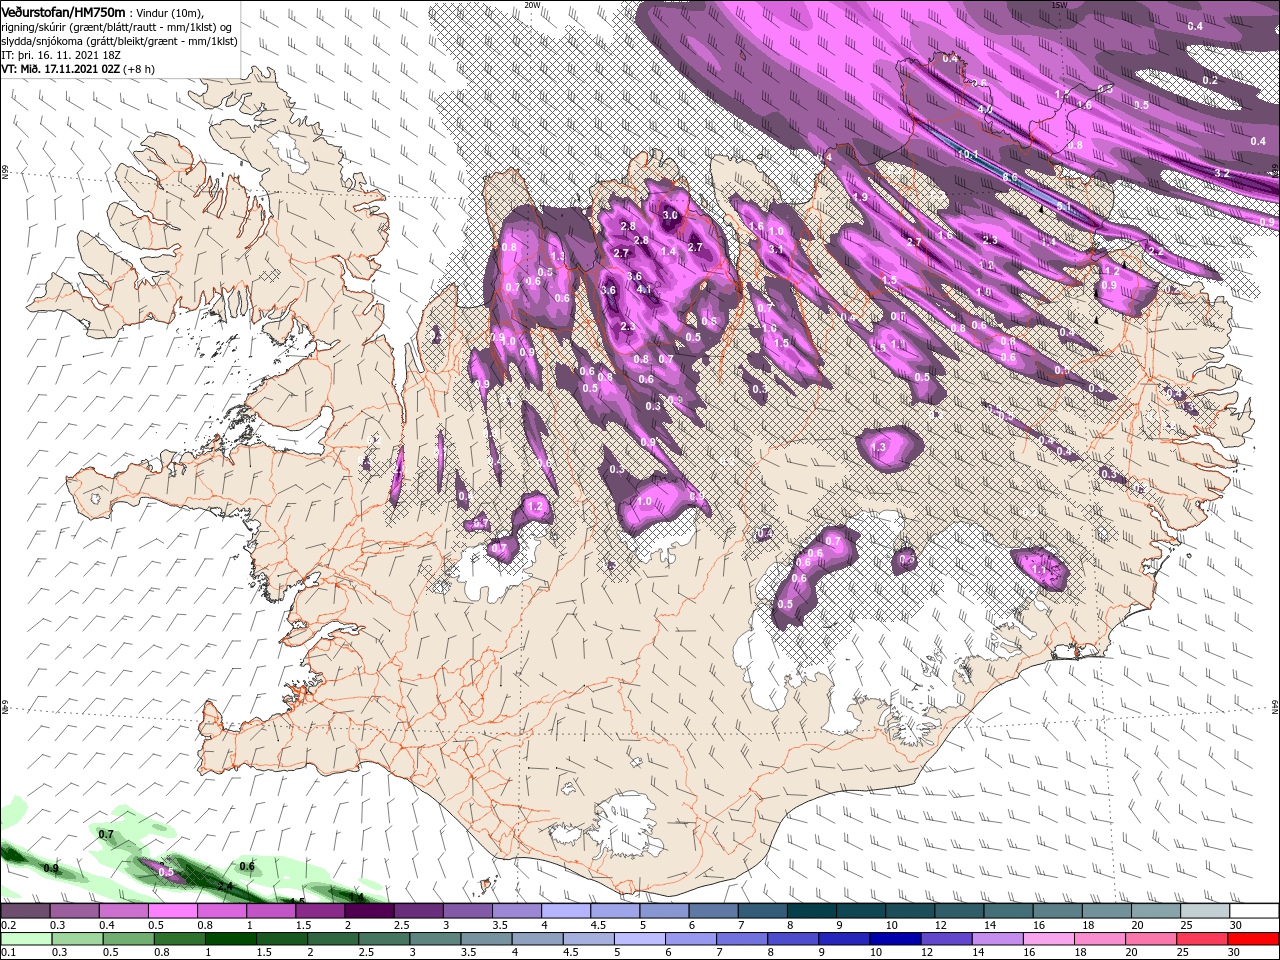Click the 3.2 value in the northeast snow band
Image resolution: width=1280 pixels, height=960 pixels.
1221,173
